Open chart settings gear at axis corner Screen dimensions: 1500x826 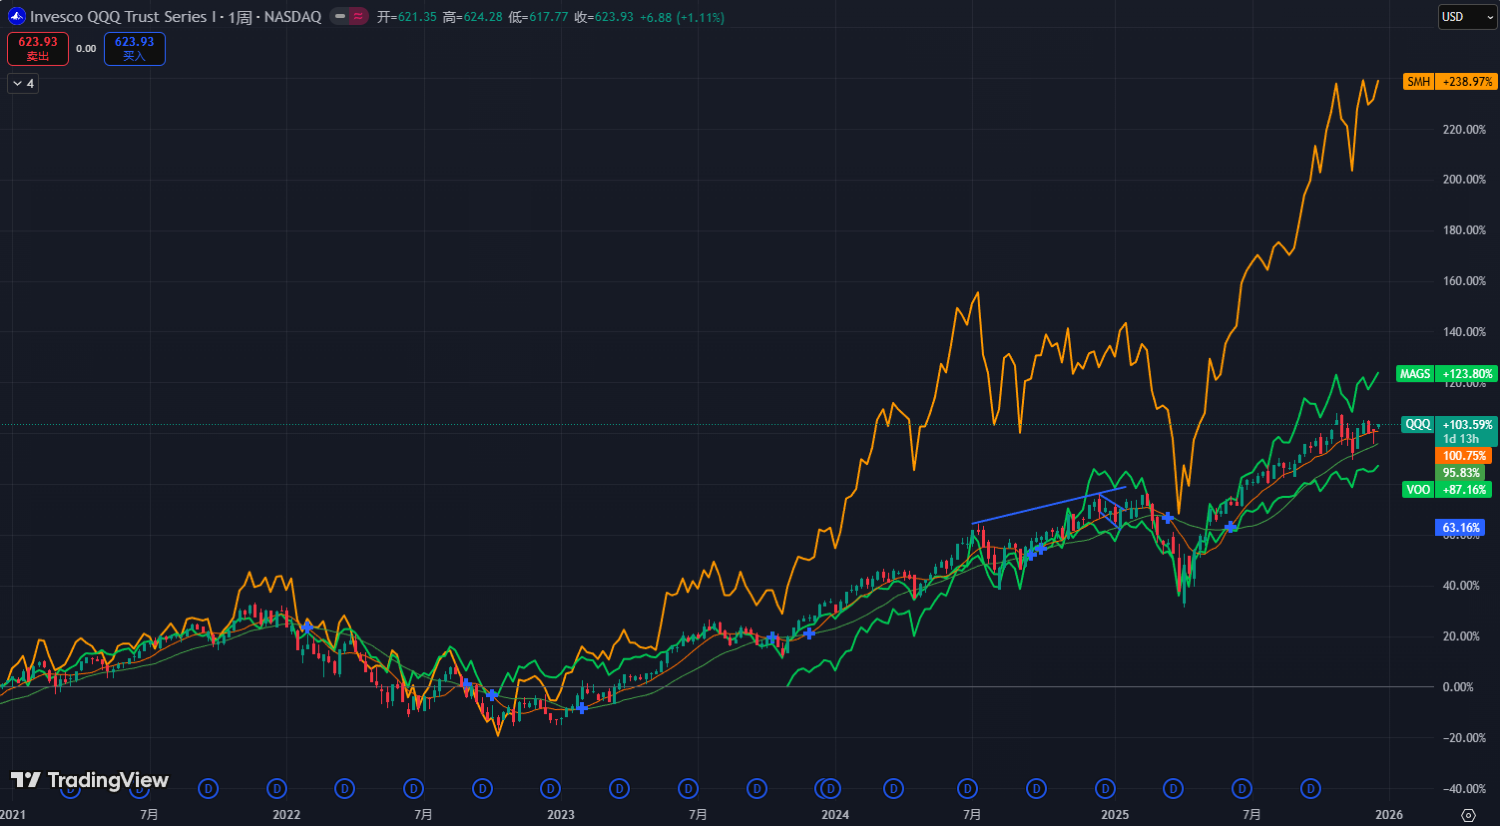[x=1468, y=815]
